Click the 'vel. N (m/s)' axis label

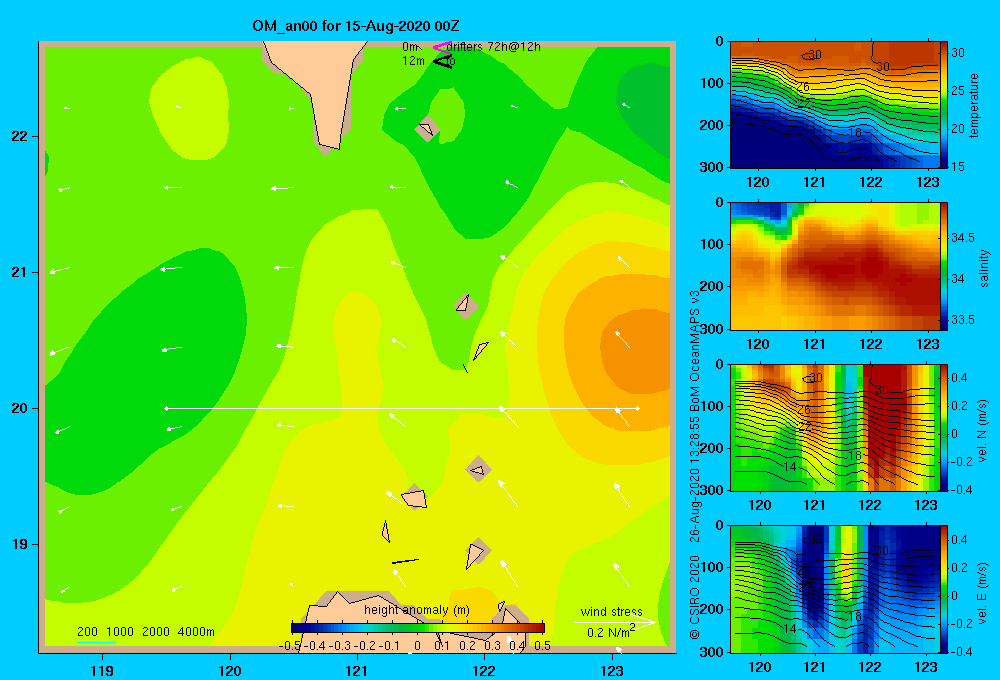pos(983,431)
